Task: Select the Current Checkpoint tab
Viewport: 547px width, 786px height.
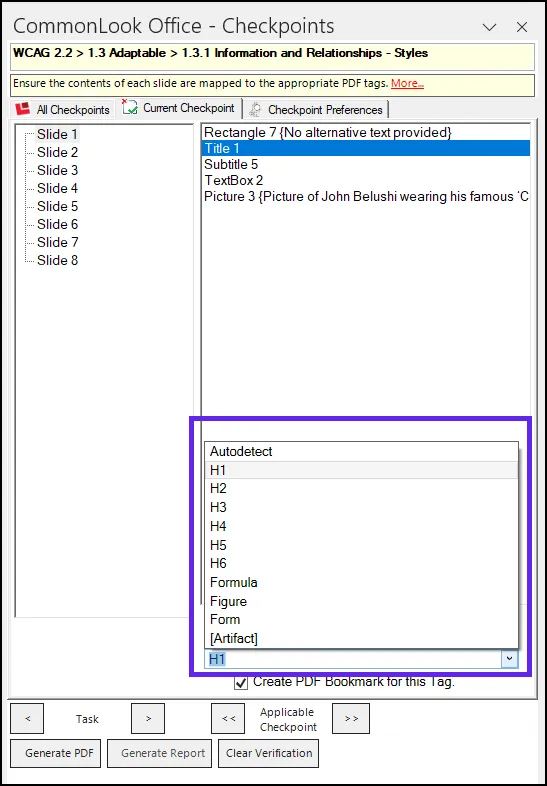Action: (179, 108)
